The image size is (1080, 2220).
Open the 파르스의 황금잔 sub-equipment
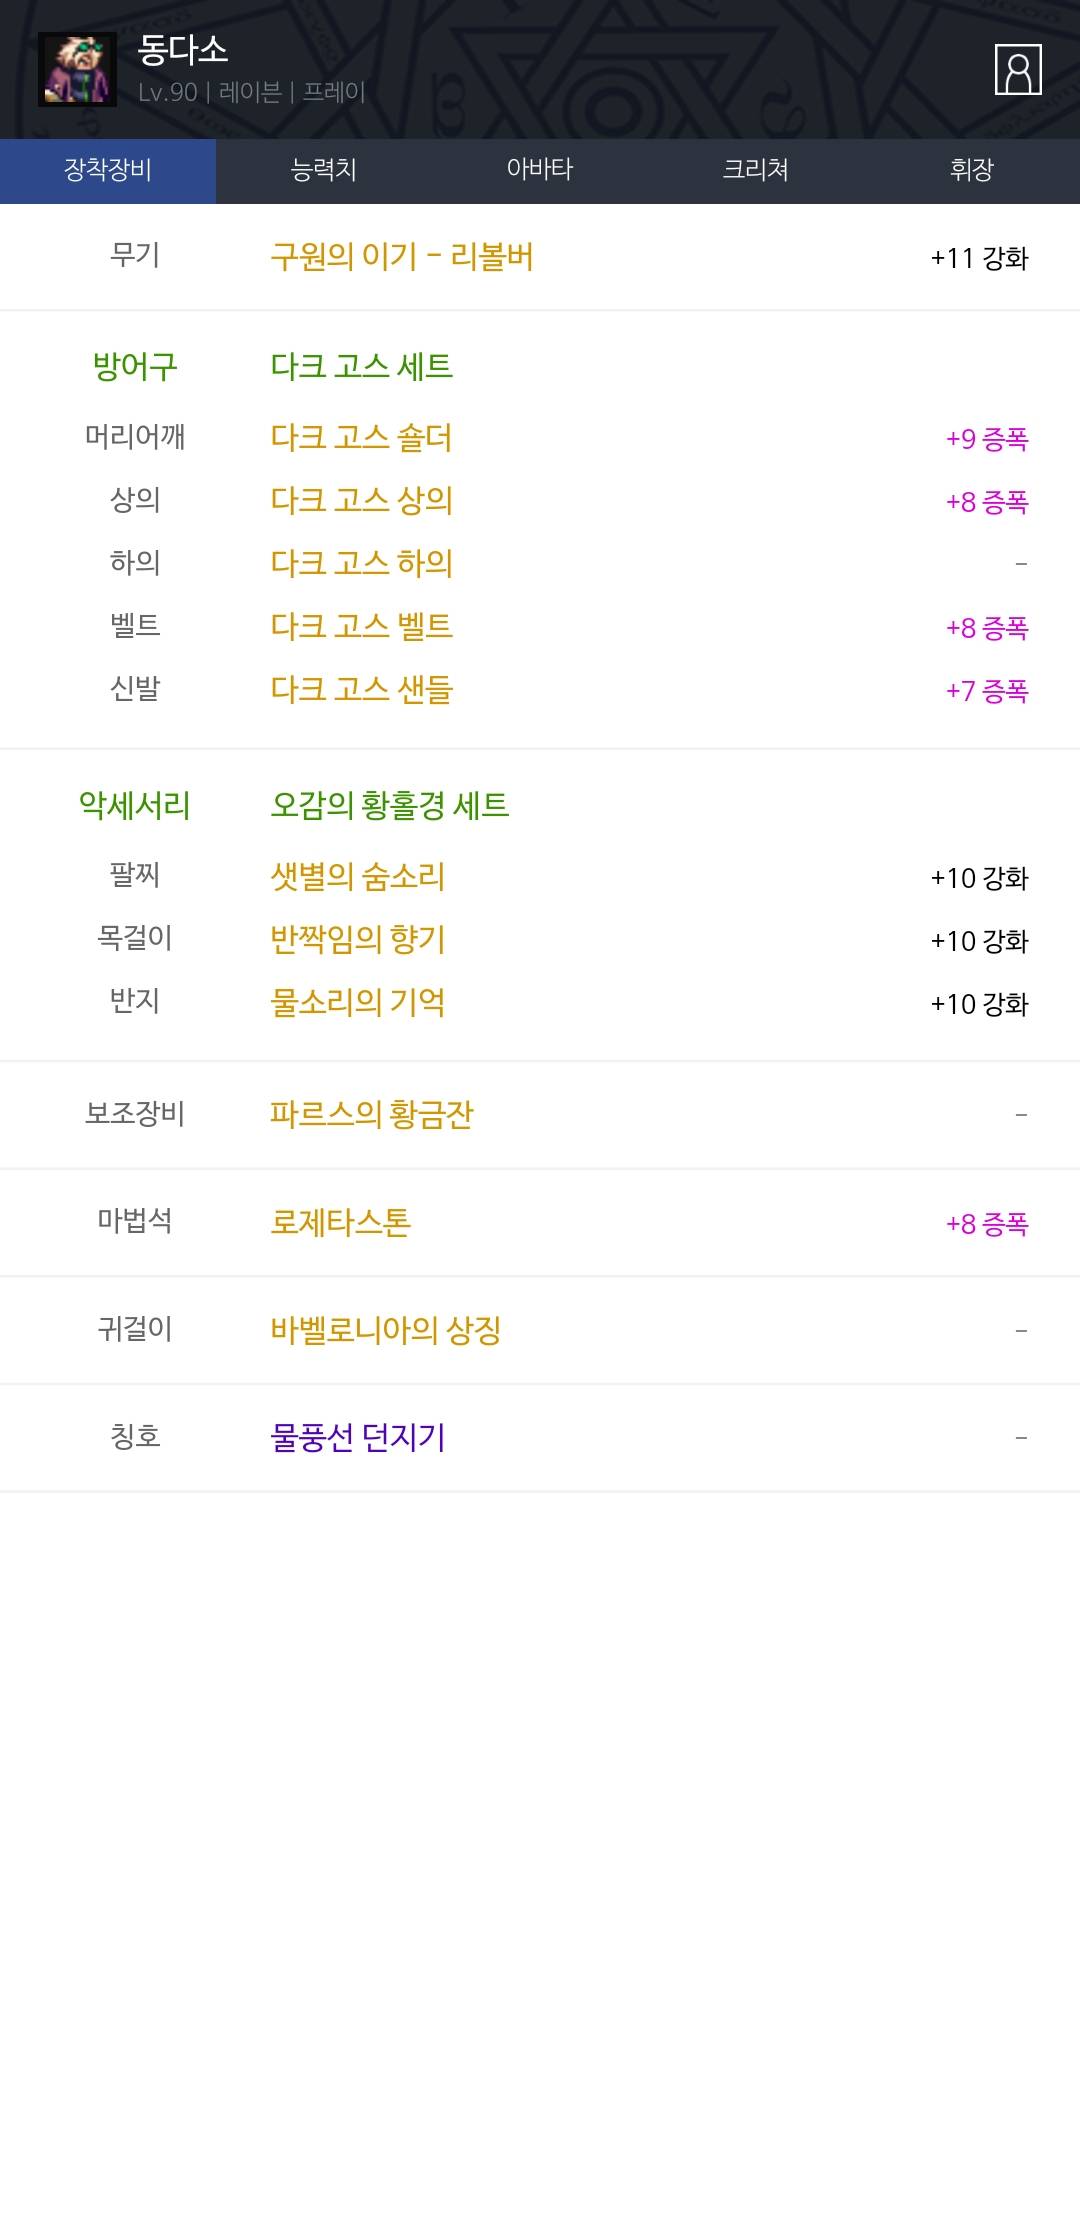371,1114
